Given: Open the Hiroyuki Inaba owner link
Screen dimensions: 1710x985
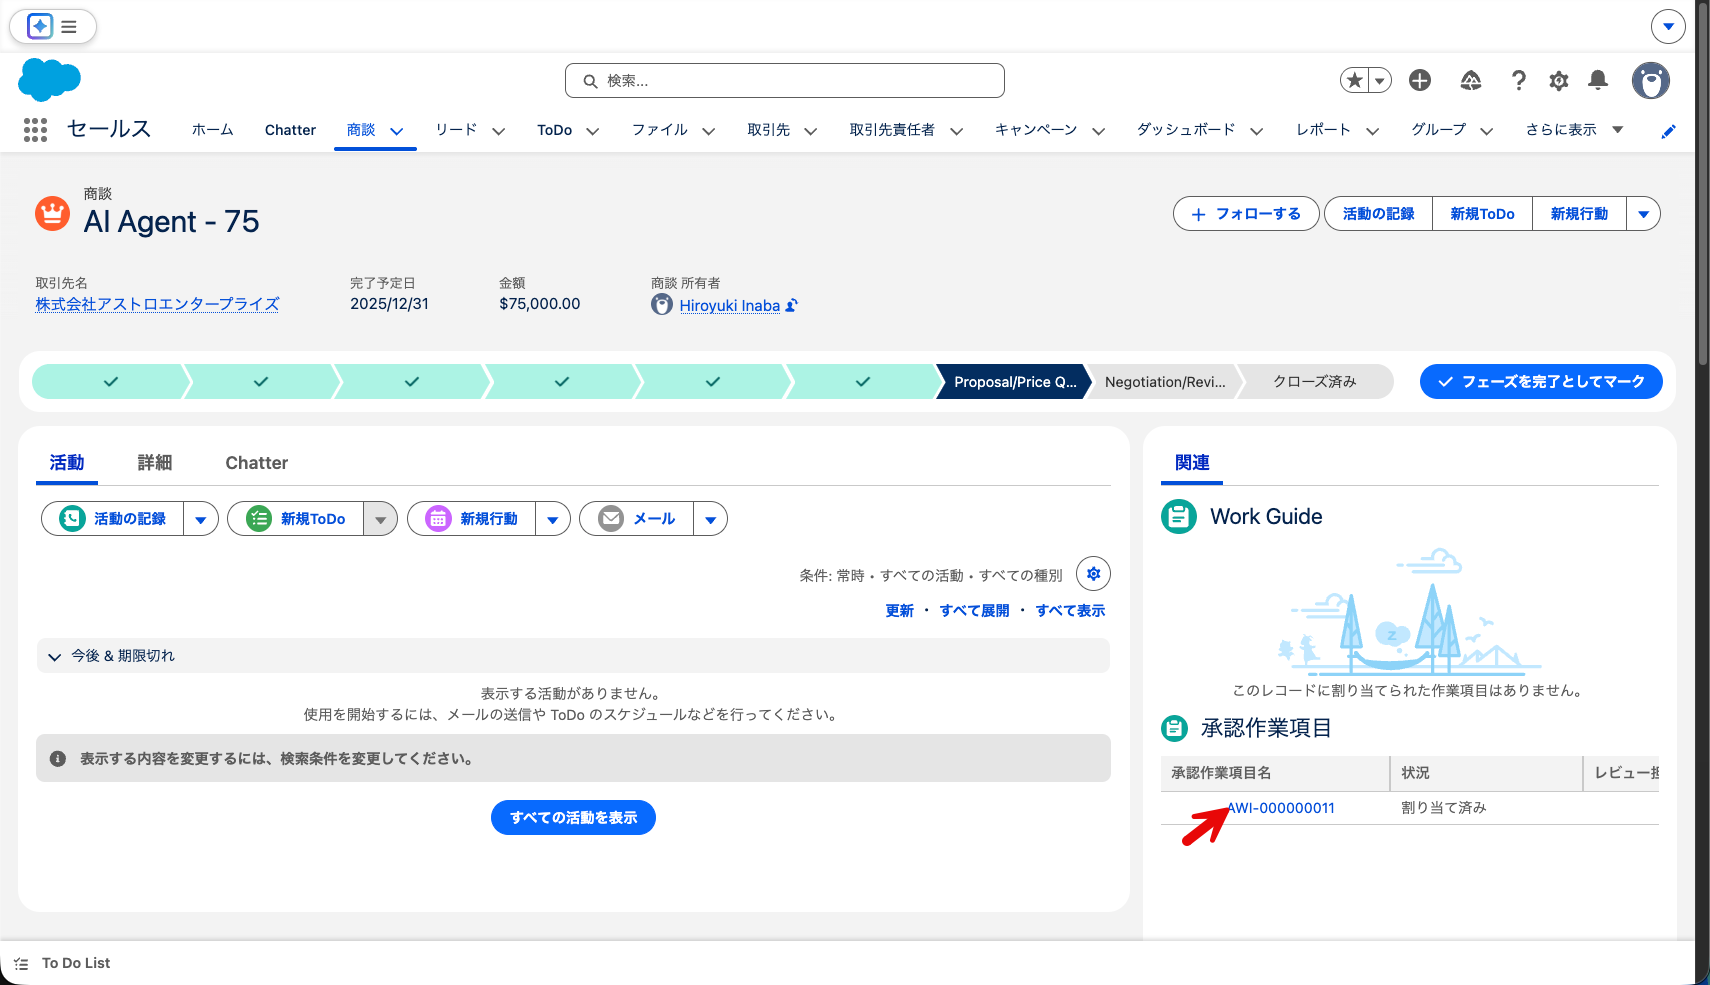Looking at the screenshot, I should (x=730, y=306).
